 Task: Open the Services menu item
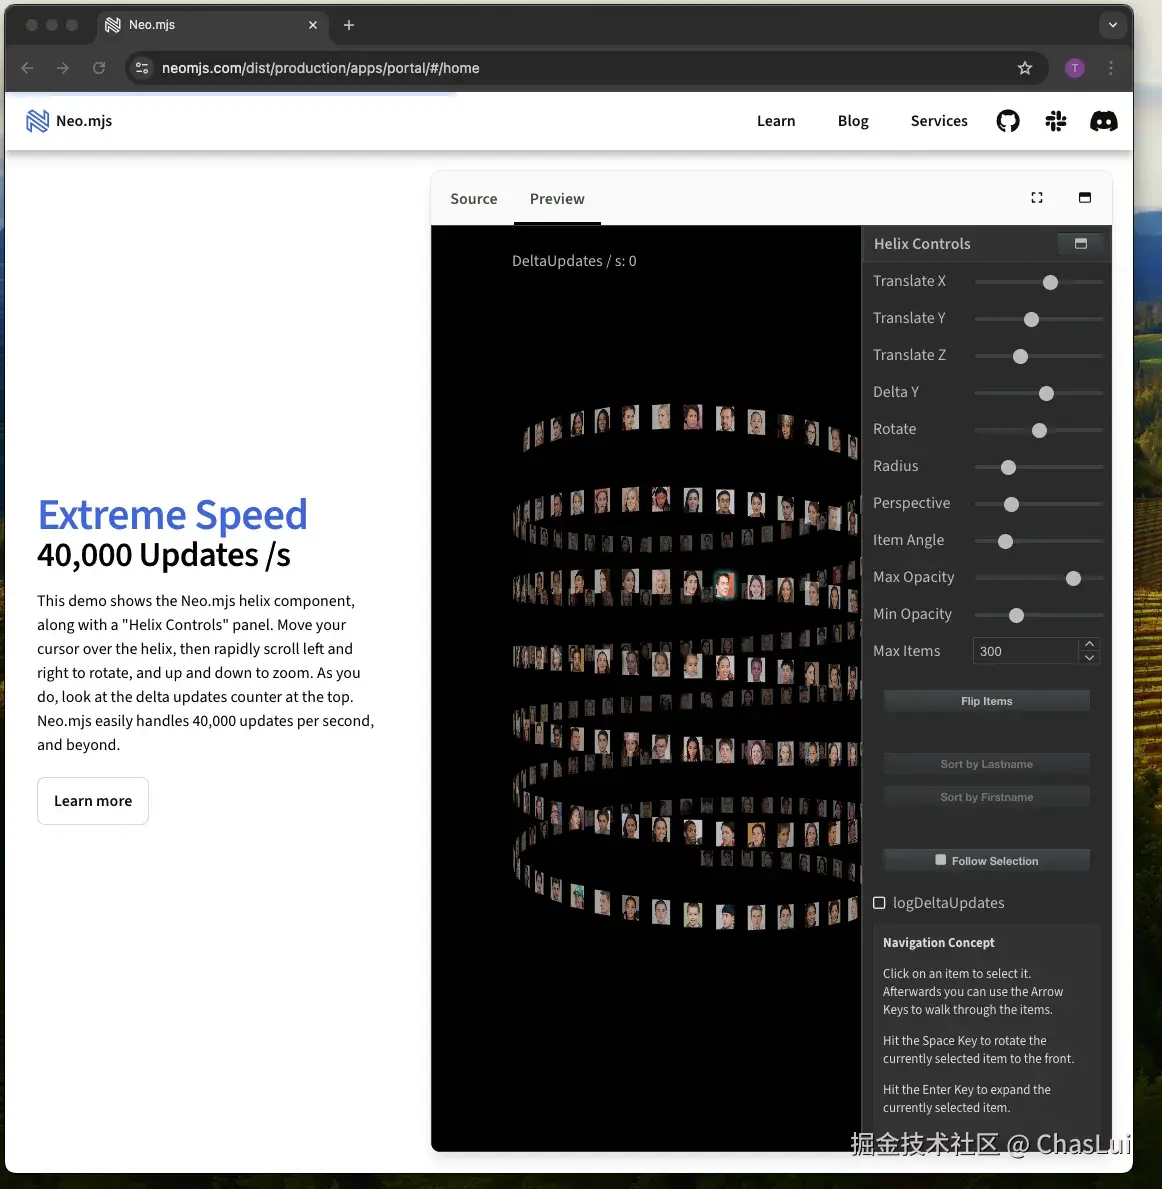(x=938, y=121)
